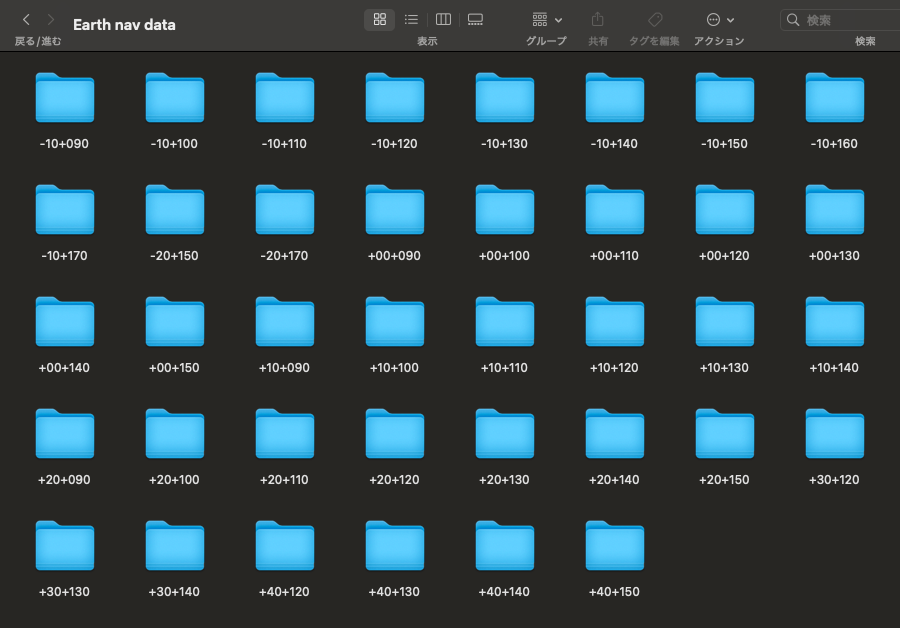Click the -10+160 folder name label
The height and width of the screenshot is (628, 900).
pos(835,144)
